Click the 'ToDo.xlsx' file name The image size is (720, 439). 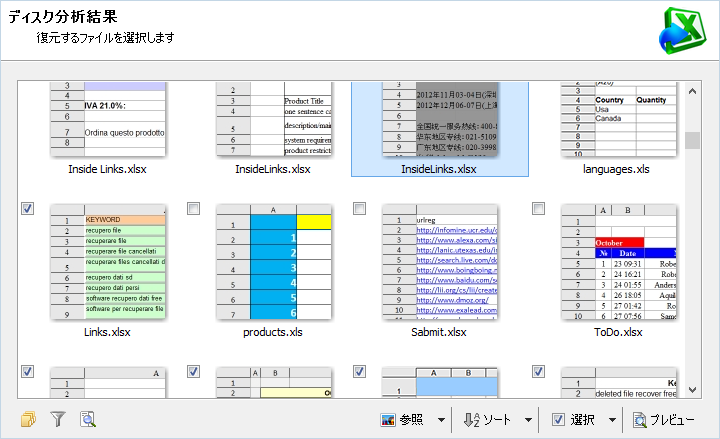618,332
